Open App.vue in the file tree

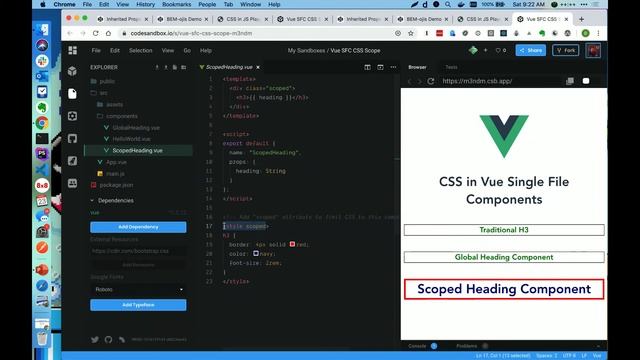tap(116, 162)
